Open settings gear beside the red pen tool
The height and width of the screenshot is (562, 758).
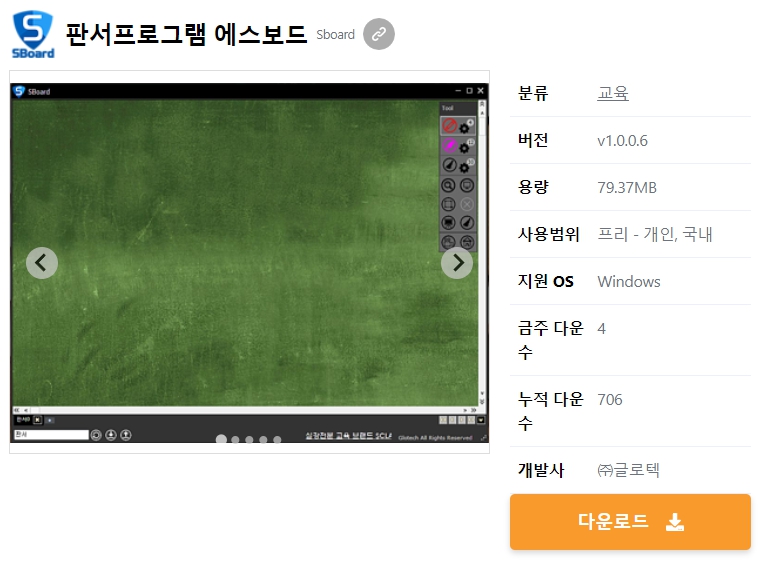pos(465,128)
